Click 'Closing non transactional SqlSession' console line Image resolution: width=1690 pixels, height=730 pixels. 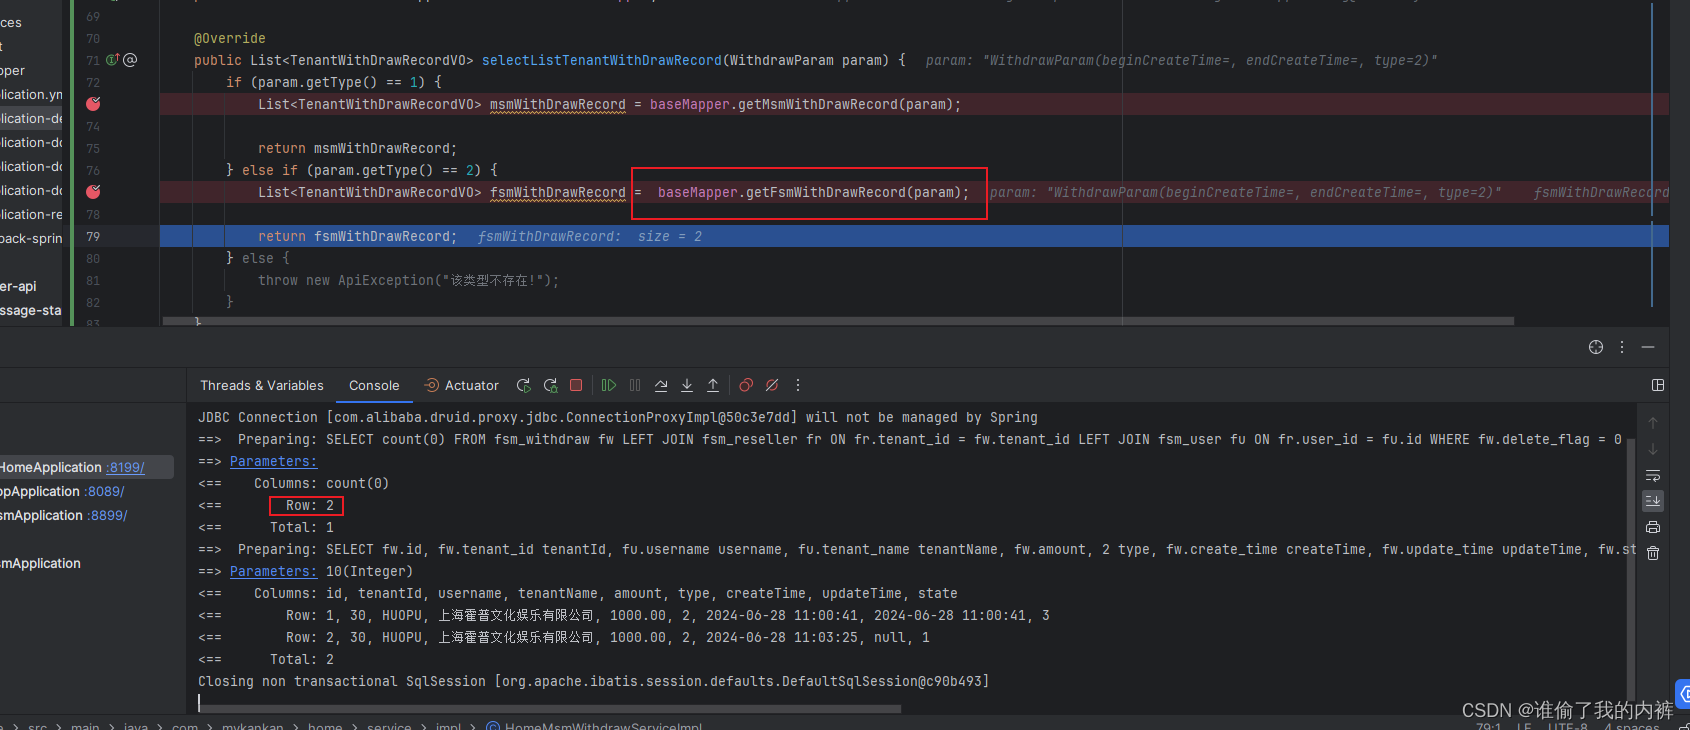593,681
